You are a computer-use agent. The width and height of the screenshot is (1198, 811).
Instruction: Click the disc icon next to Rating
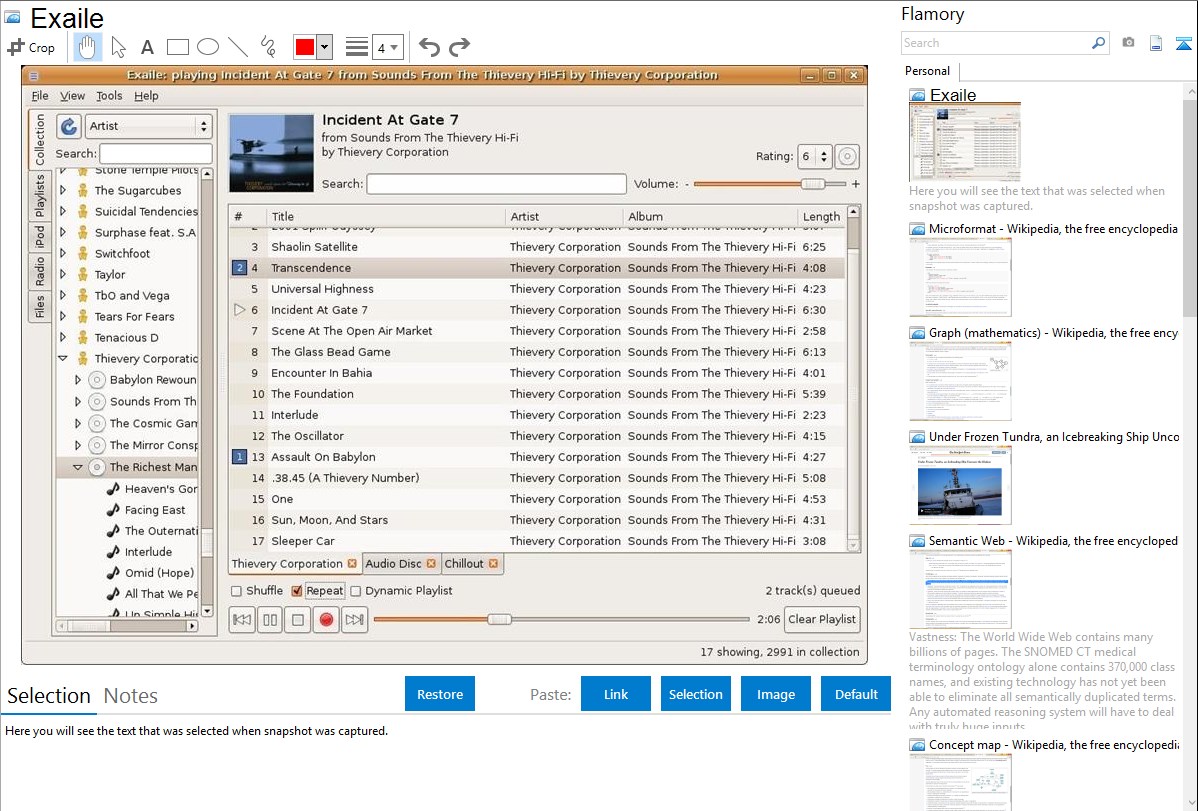pyautogui.click(x=847, y=157)
